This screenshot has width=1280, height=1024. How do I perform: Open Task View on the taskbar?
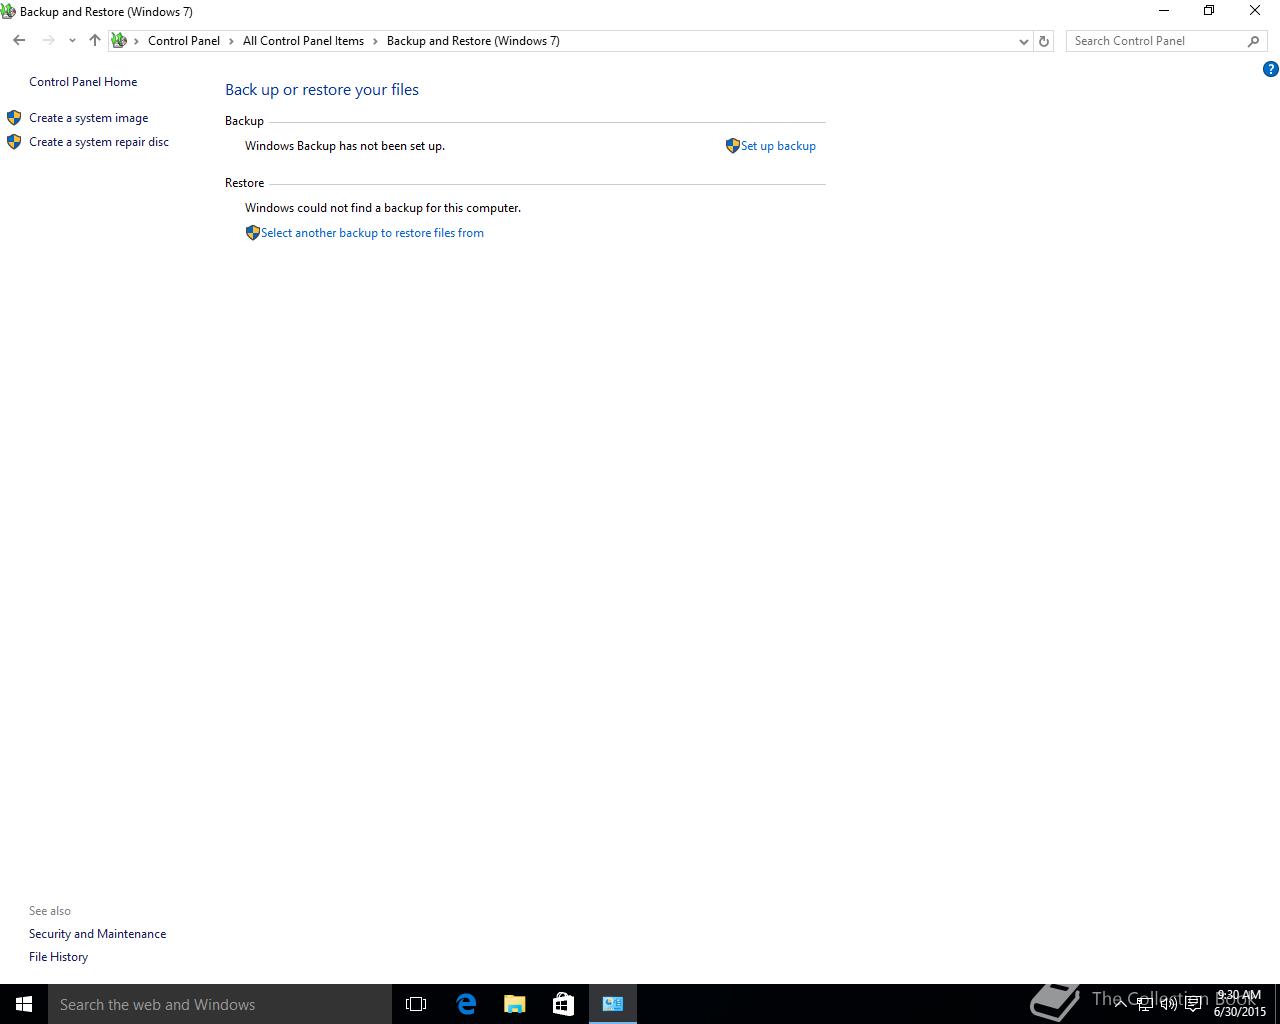(416, 1004)
